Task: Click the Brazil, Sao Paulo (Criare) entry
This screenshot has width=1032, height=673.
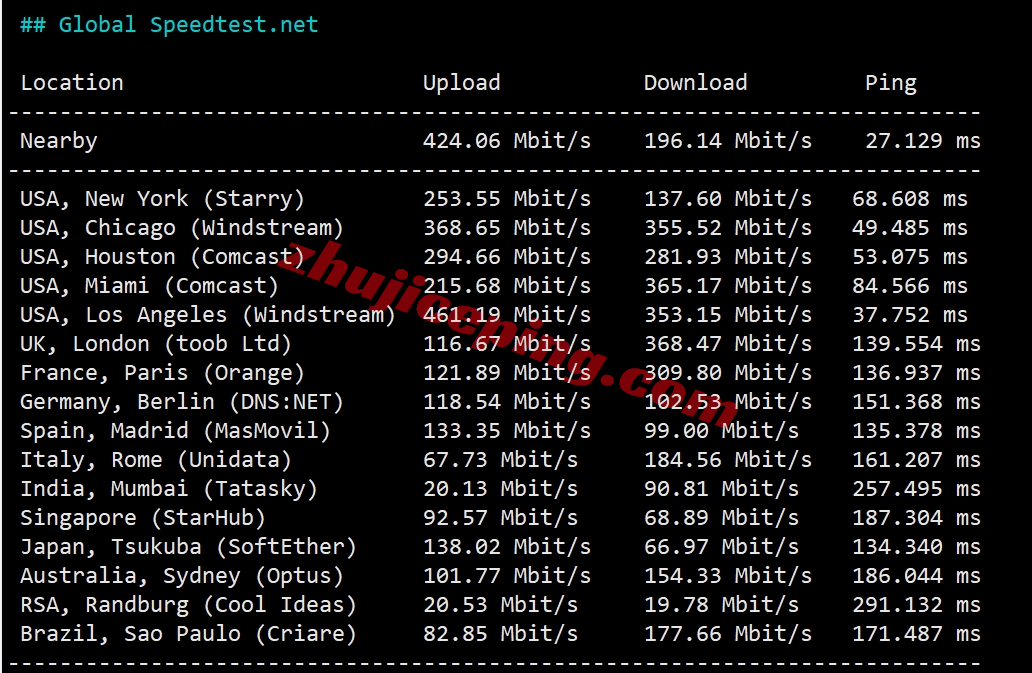Action: [x=188, y=634]
